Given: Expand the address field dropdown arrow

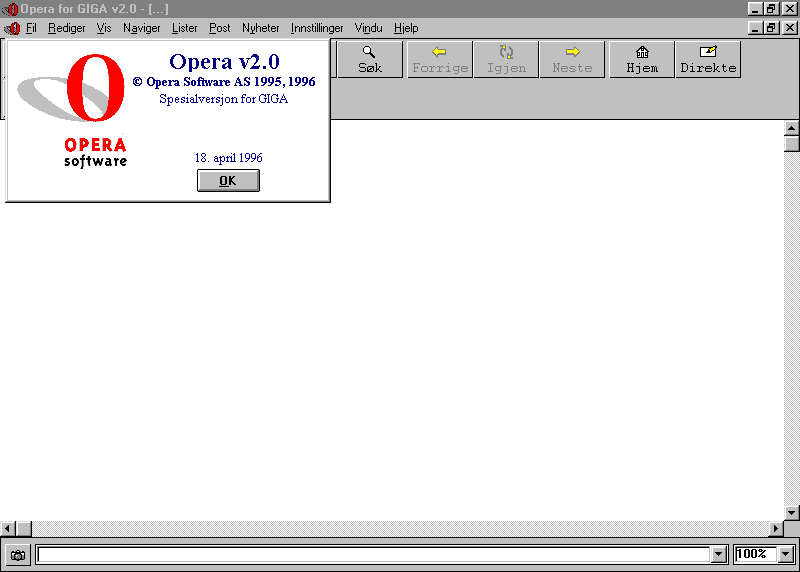Looking at the screenshot, I should click(718, 555).
